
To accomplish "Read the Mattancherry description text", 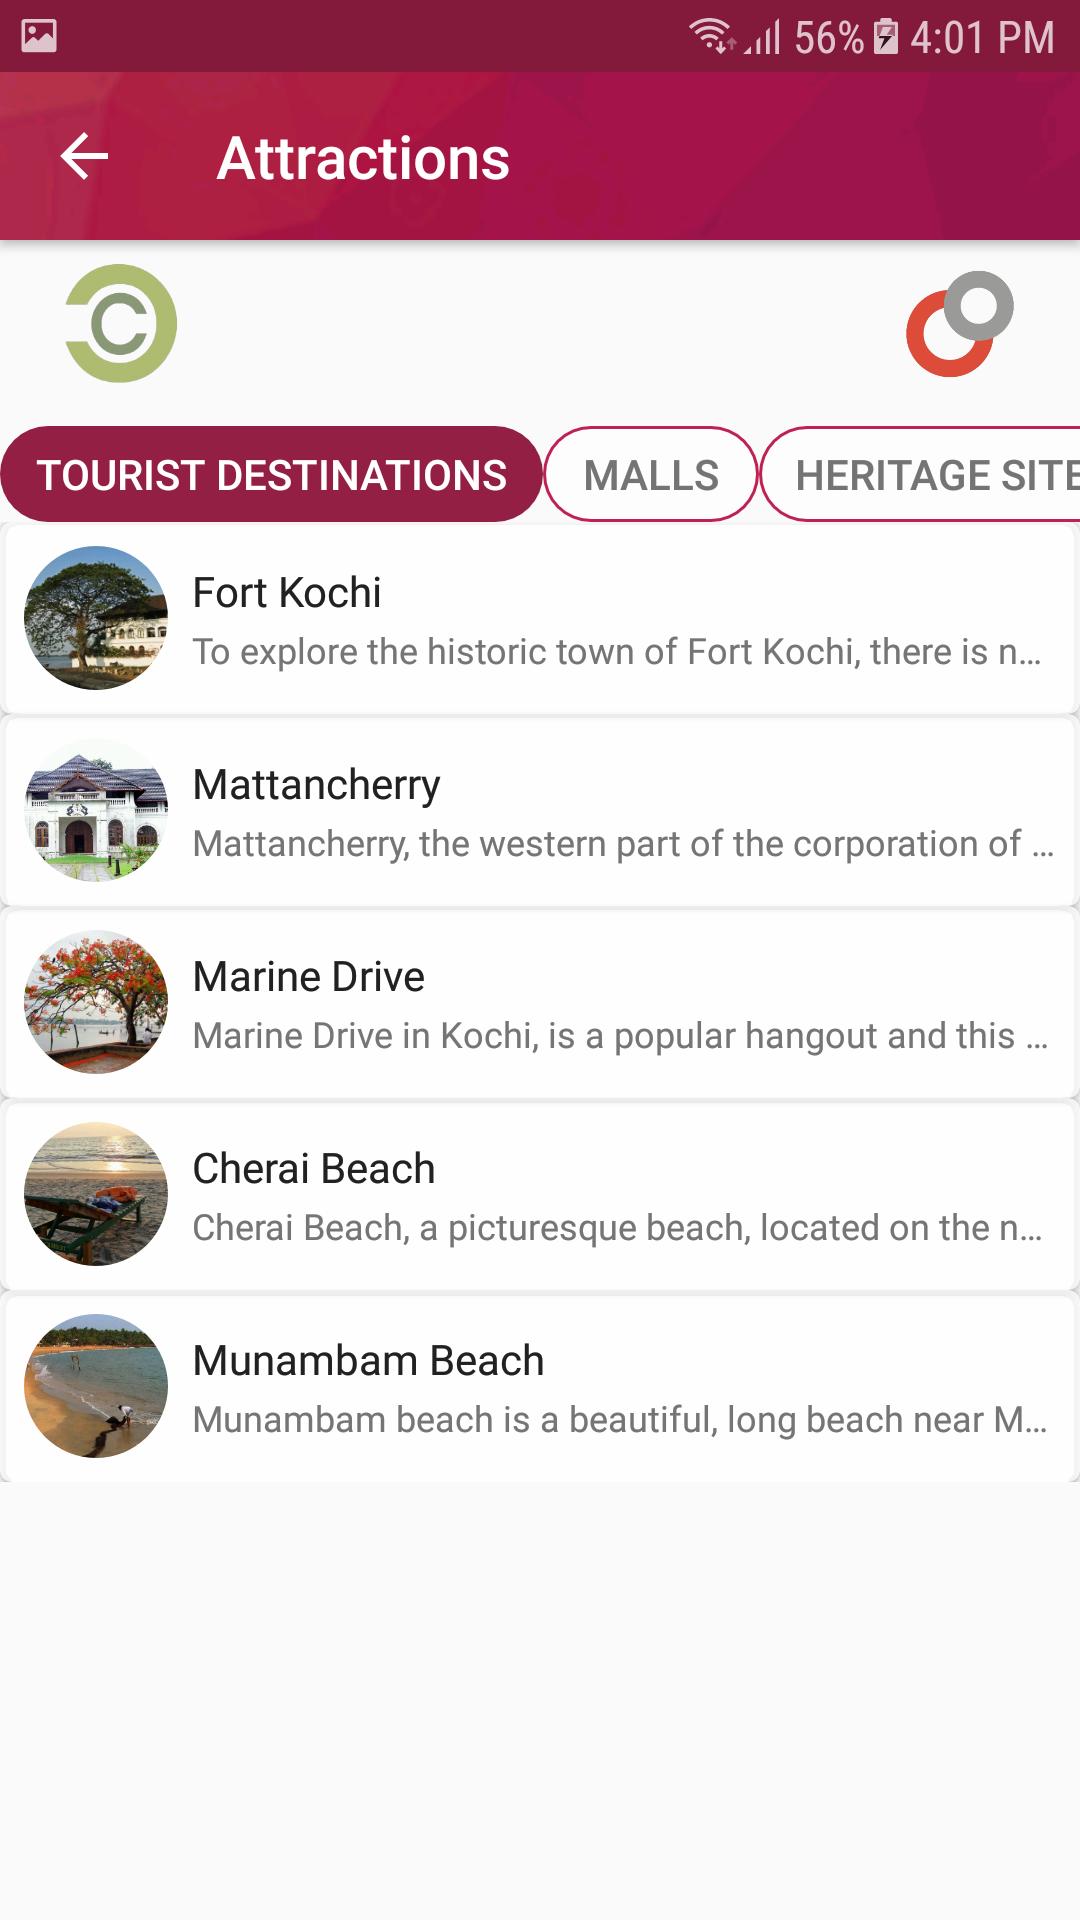I will point(622,844).
